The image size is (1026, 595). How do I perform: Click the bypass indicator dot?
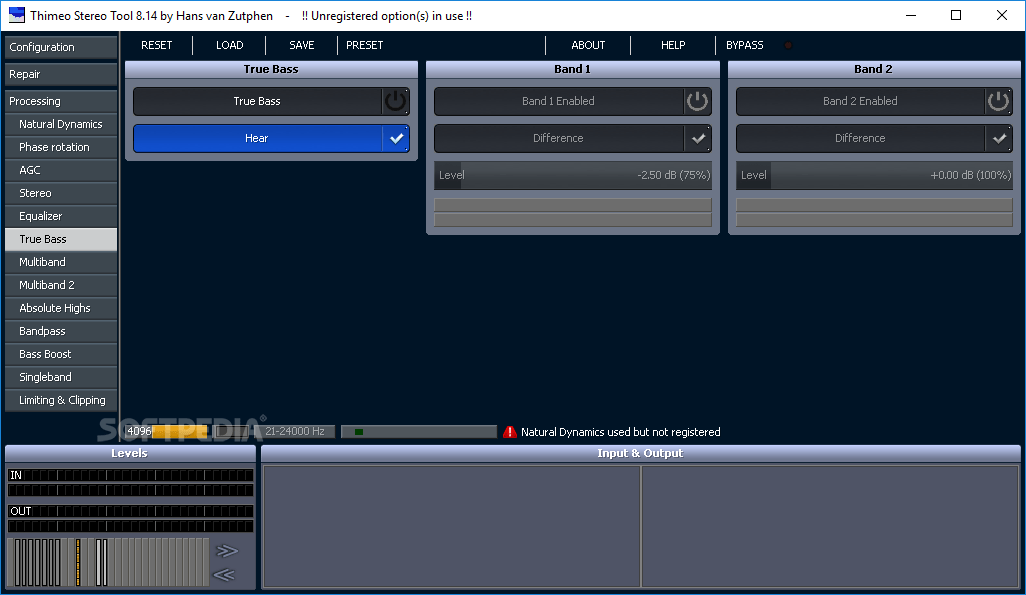[788, 45]
